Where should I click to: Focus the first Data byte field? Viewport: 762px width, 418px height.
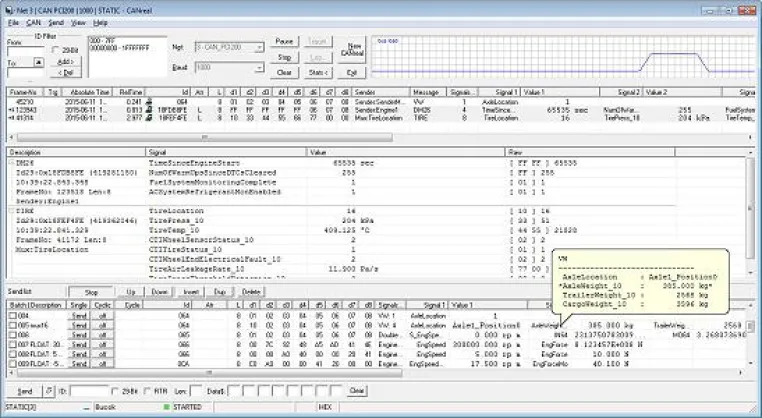234,391
